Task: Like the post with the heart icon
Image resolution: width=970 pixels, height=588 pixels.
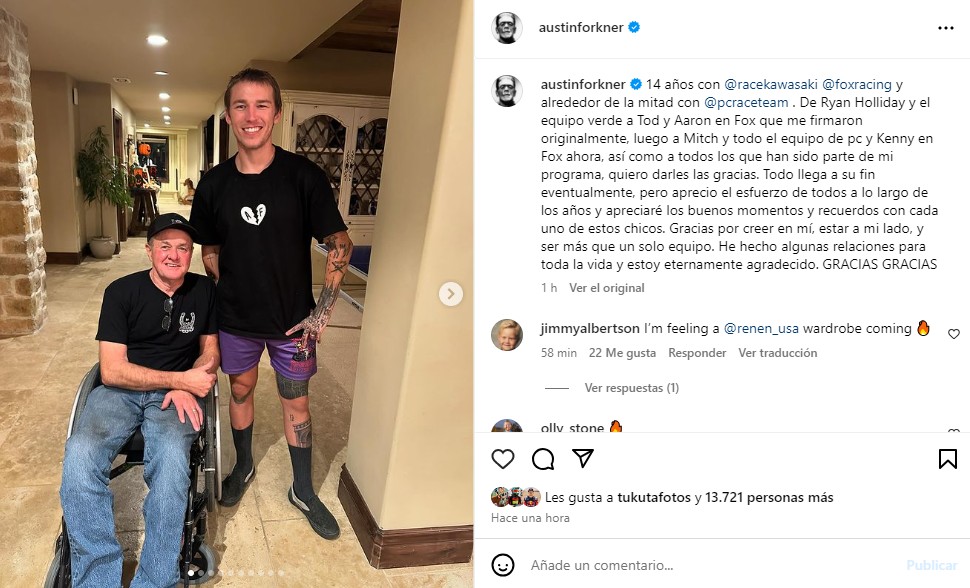Action: point(502,459)
